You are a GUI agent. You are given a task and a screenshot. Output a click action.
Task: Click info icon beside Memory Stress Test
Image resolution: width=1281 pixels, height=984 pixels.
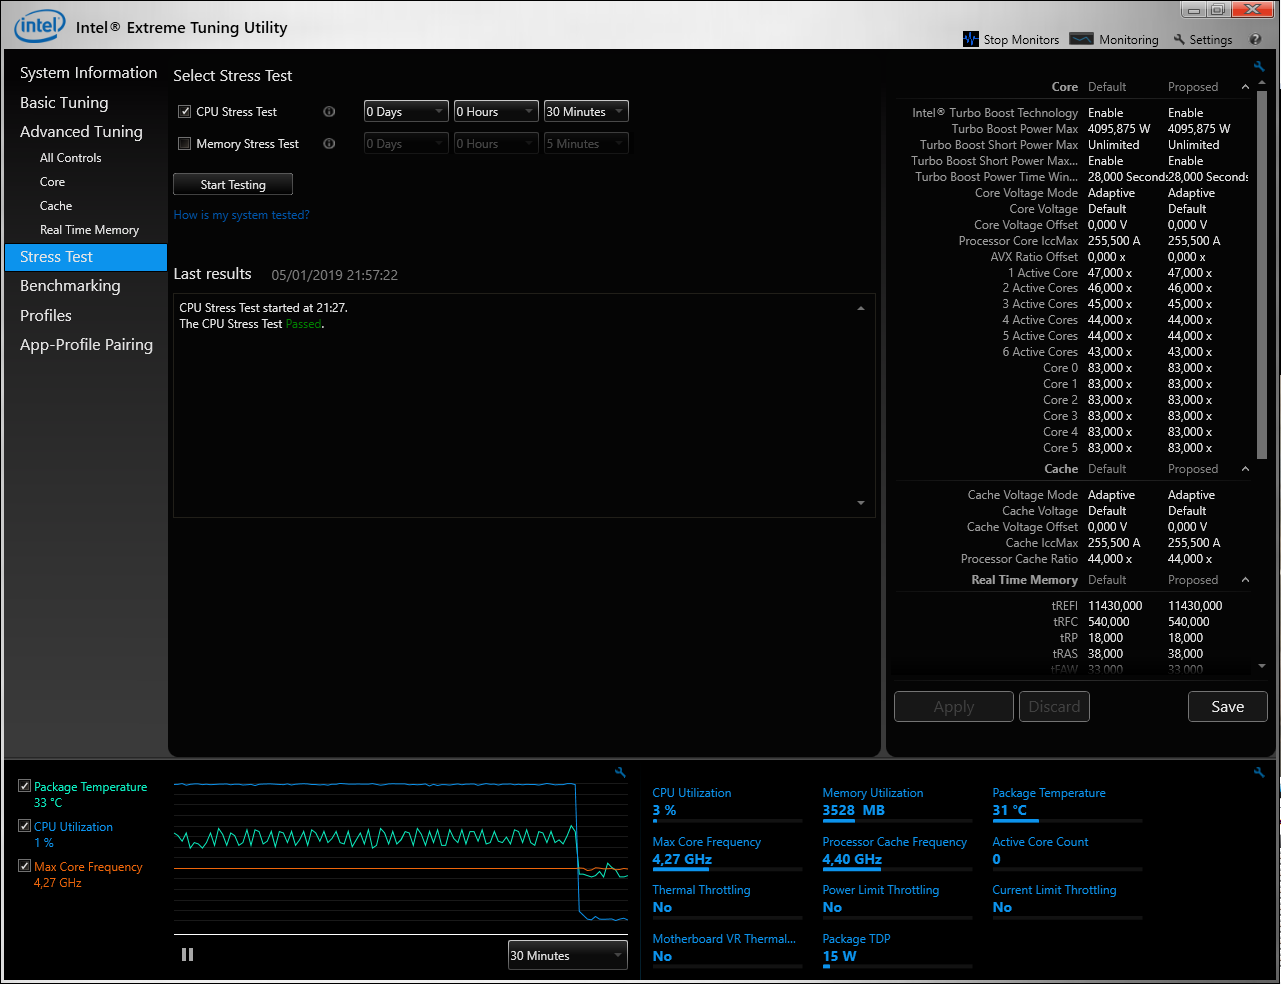329,144
